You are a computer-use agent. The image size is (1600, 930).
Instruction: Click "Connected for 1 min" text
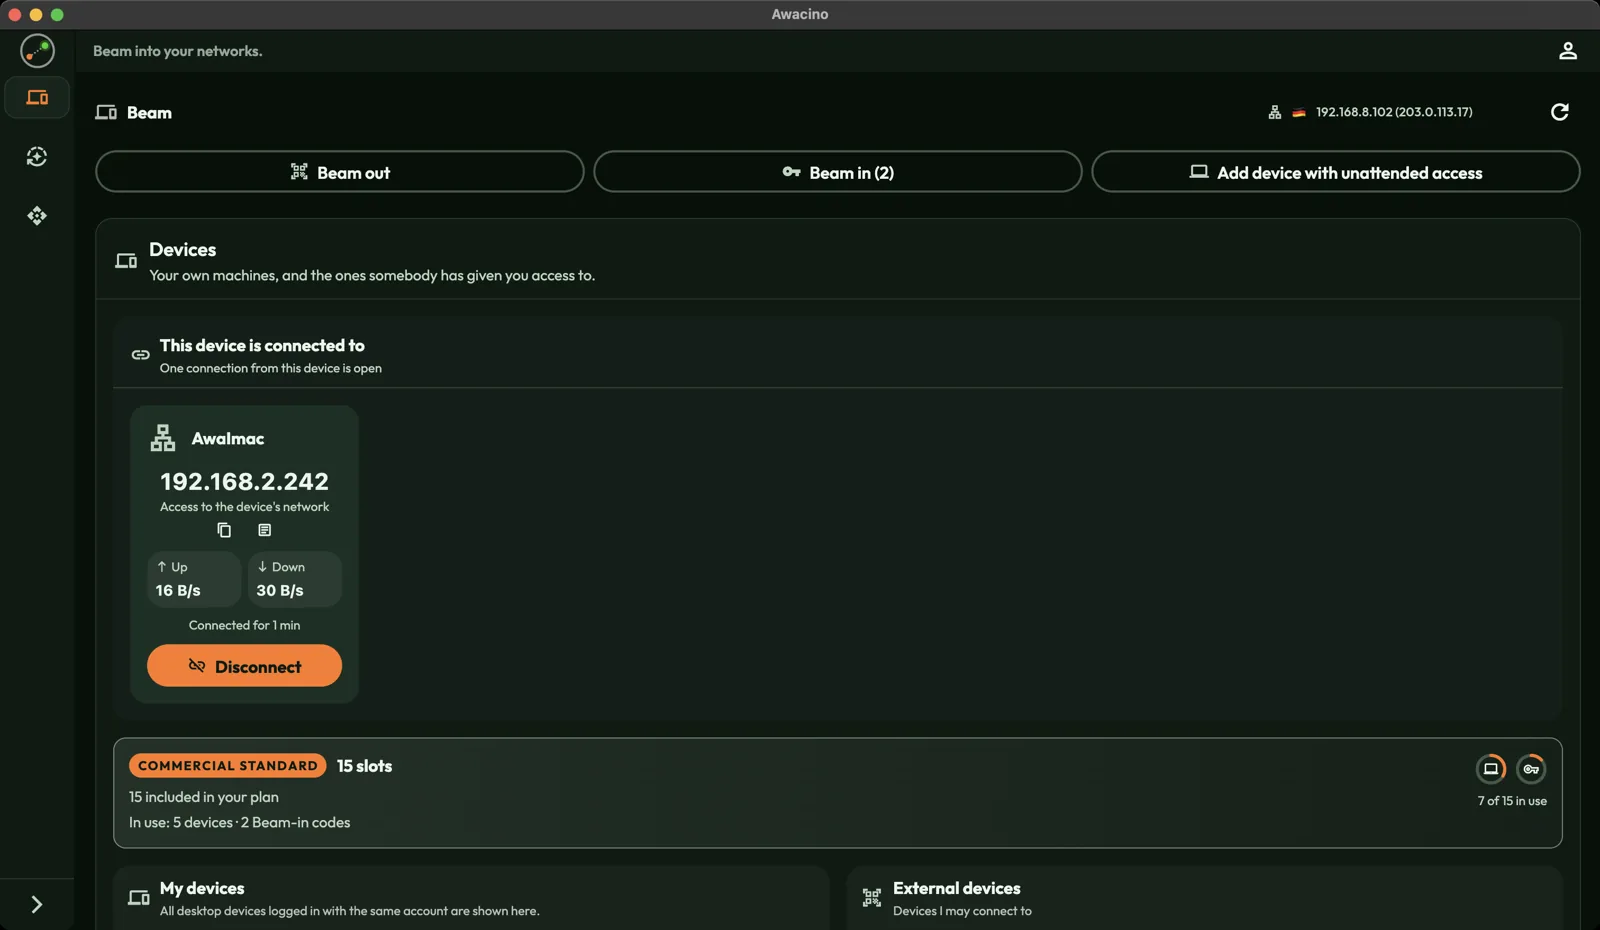[244, 625]
